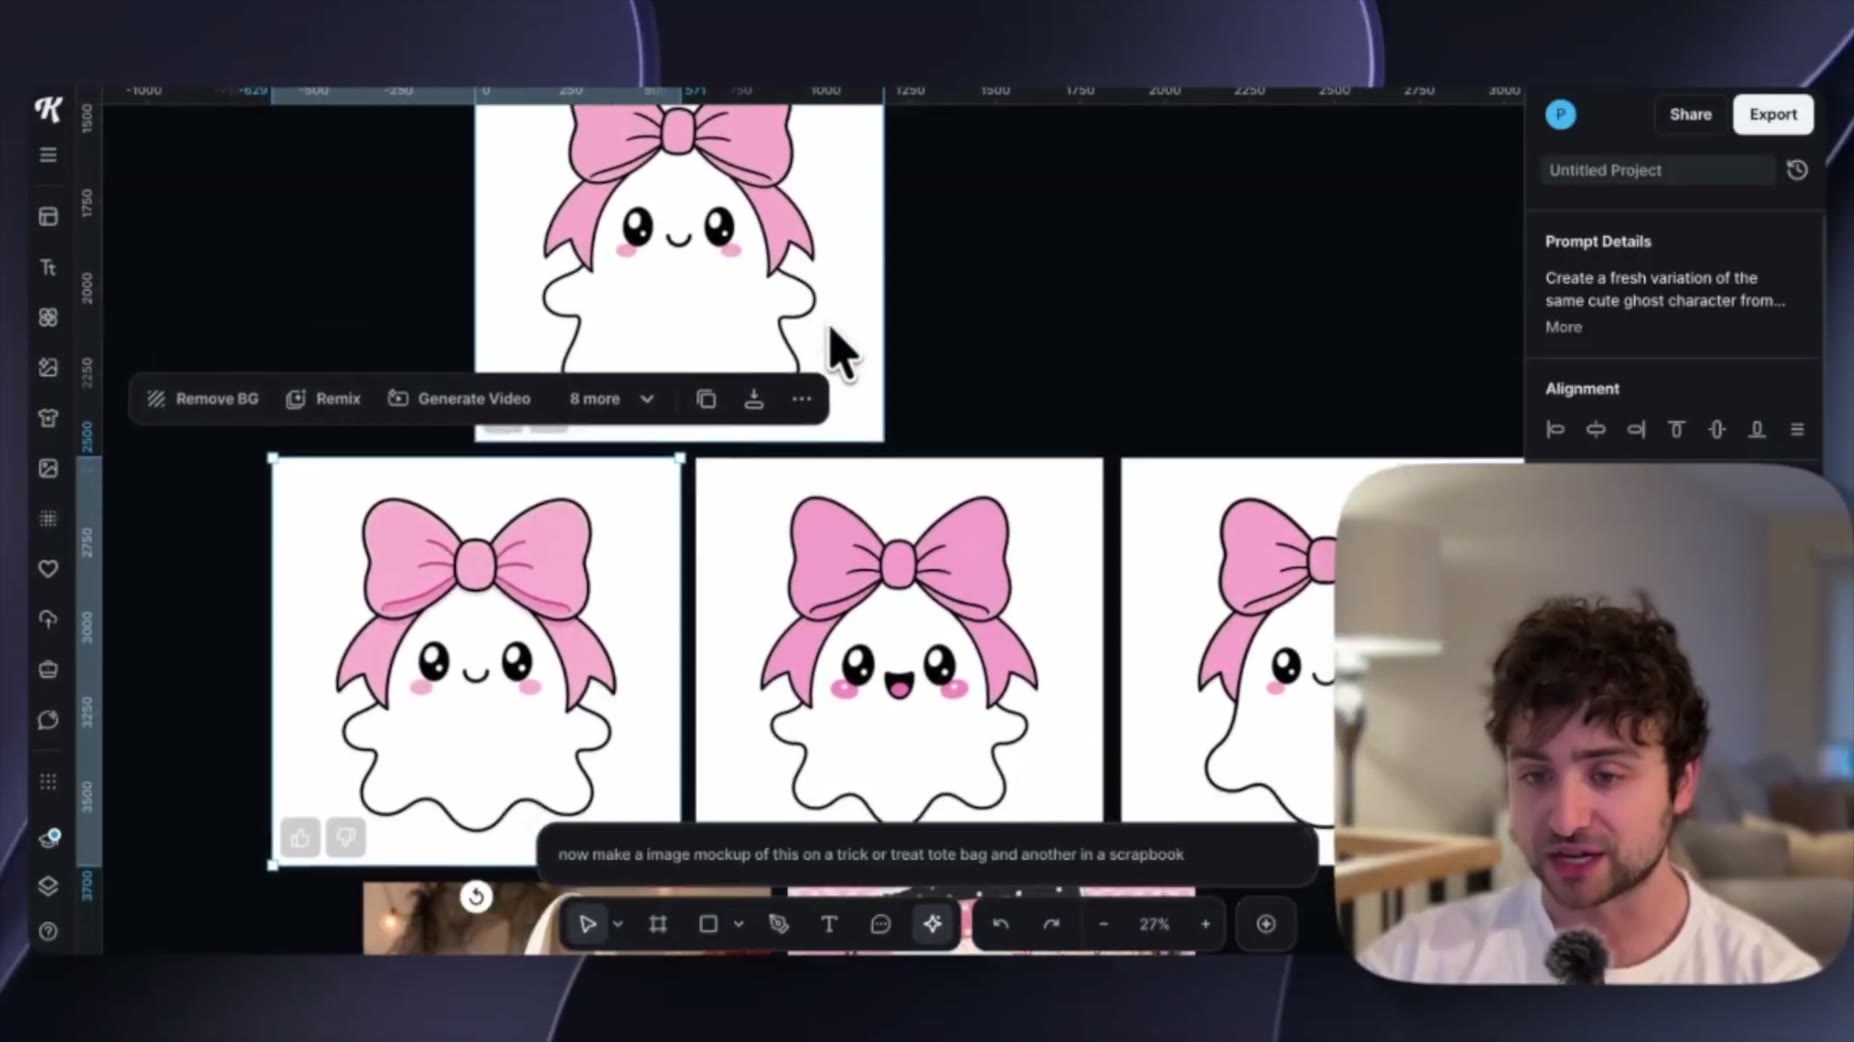The image size is (1854, 1042).
Task: Click More under Prompt Details
Action: [x=1563, y=327]
